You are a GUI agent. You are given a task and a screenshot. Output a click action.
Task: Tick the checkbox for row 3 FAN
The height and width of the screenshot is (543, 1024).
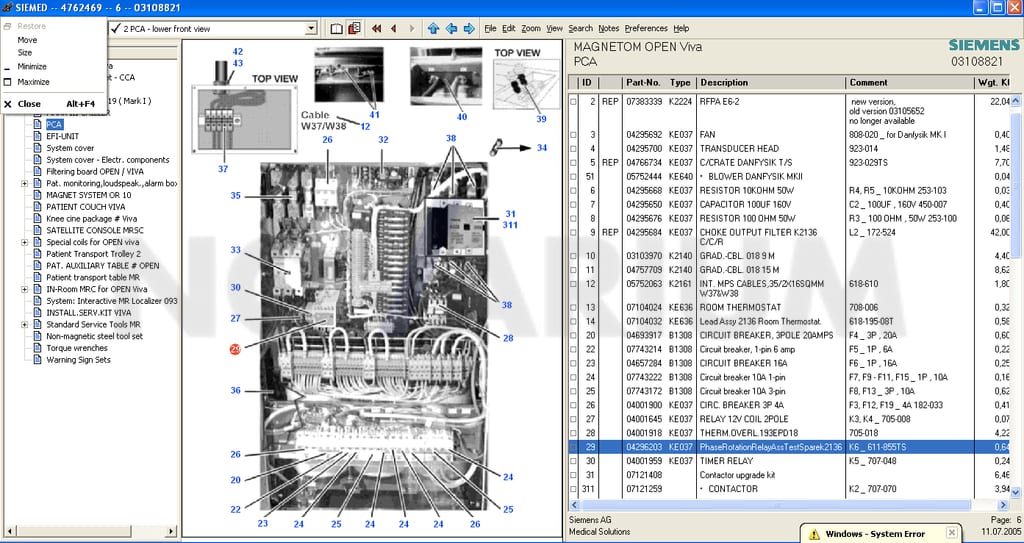(573, 135)
